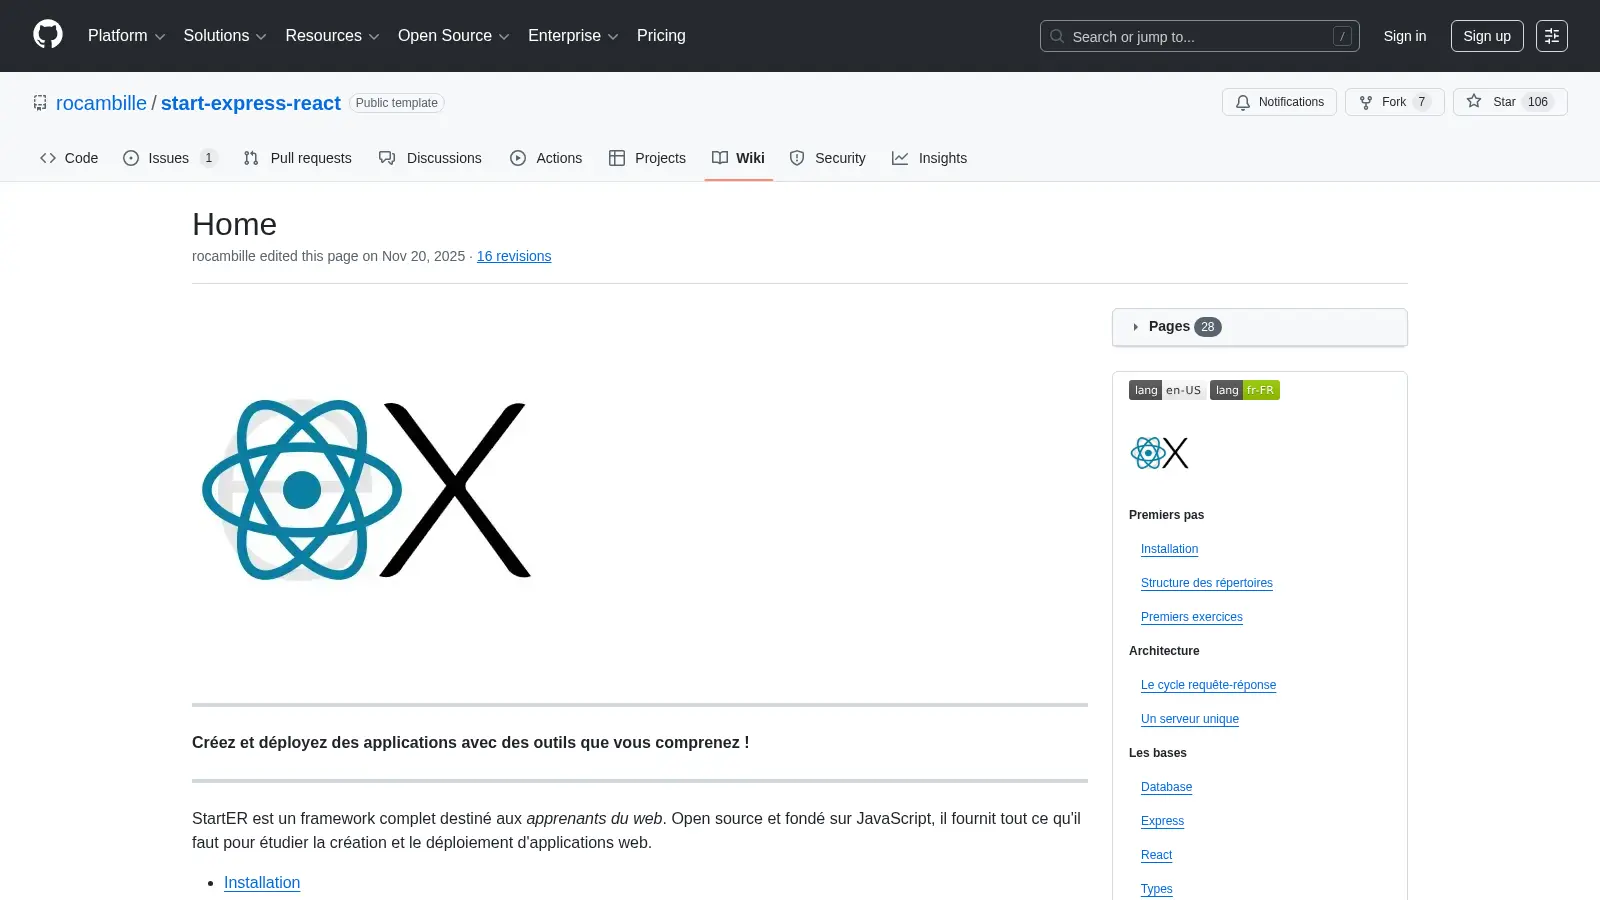This screenshot has height=900, width=1600.
Task: Click the Architecture section heading
Action: click(x=1164, y=651)
